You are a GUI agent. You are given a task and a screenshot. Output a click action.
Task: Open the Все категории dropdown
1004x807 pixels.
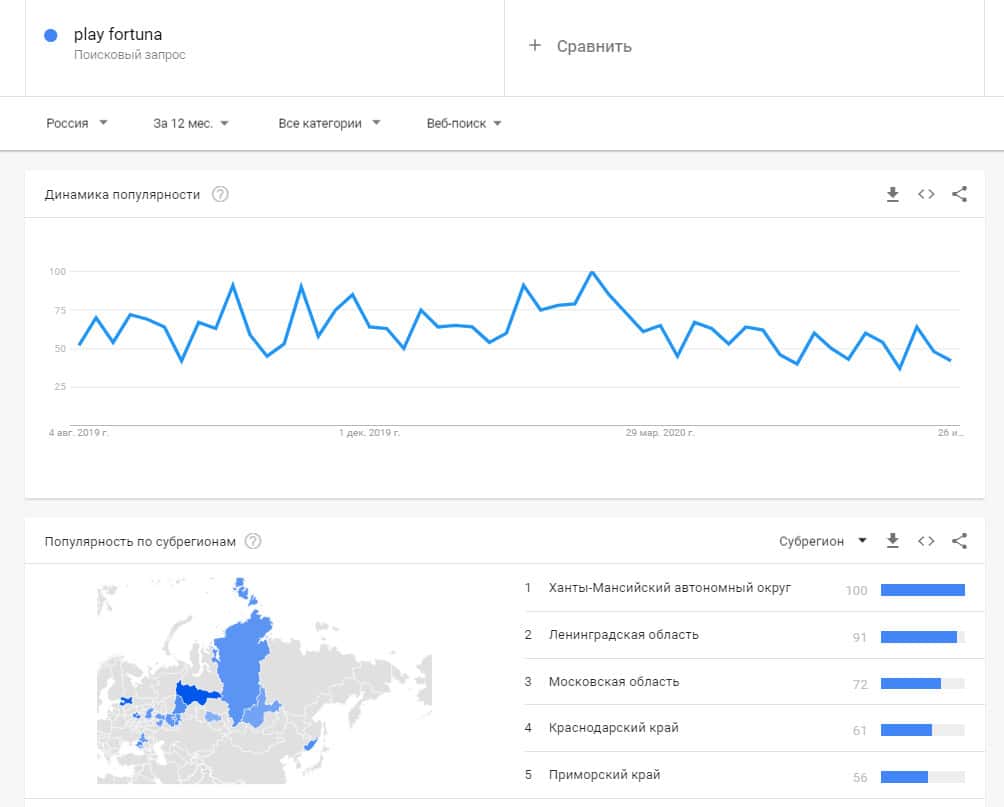coord(329,123)
